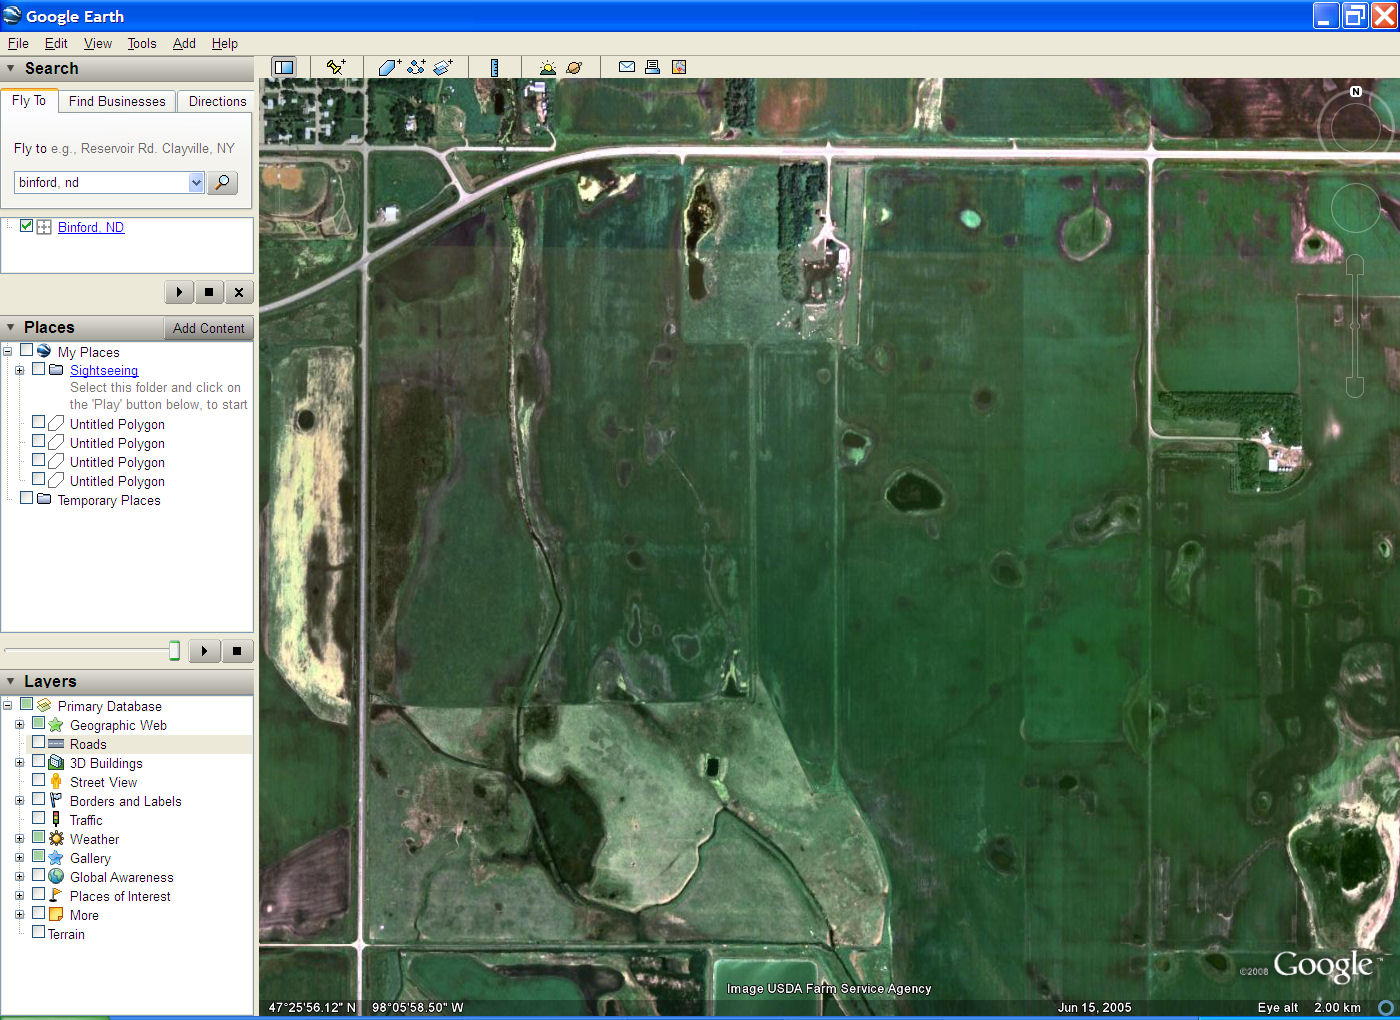Add a placemark with pushpin icon
Viewport: 1400px width, 1020px height.
[x=336, y=67]
